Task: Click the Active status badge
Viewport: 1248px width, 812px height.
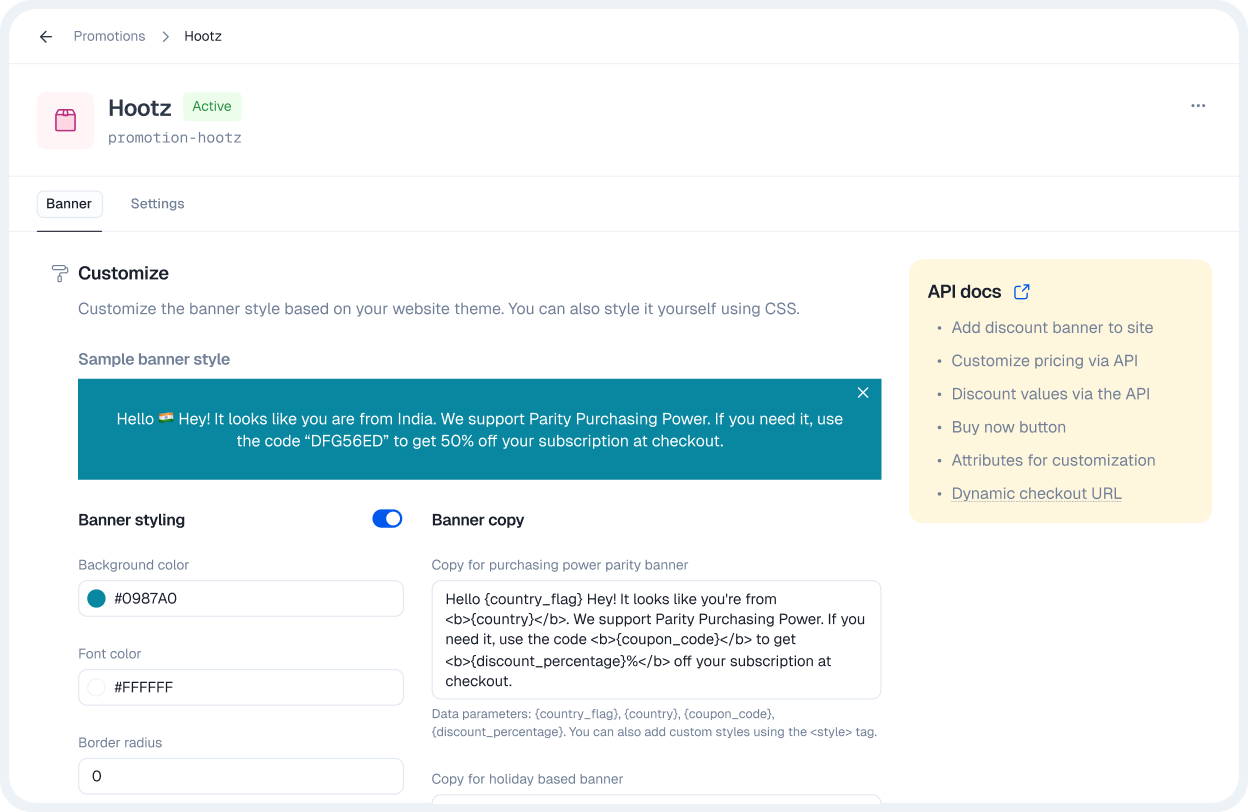Action: pyautogui.click(x=212, y=107)
